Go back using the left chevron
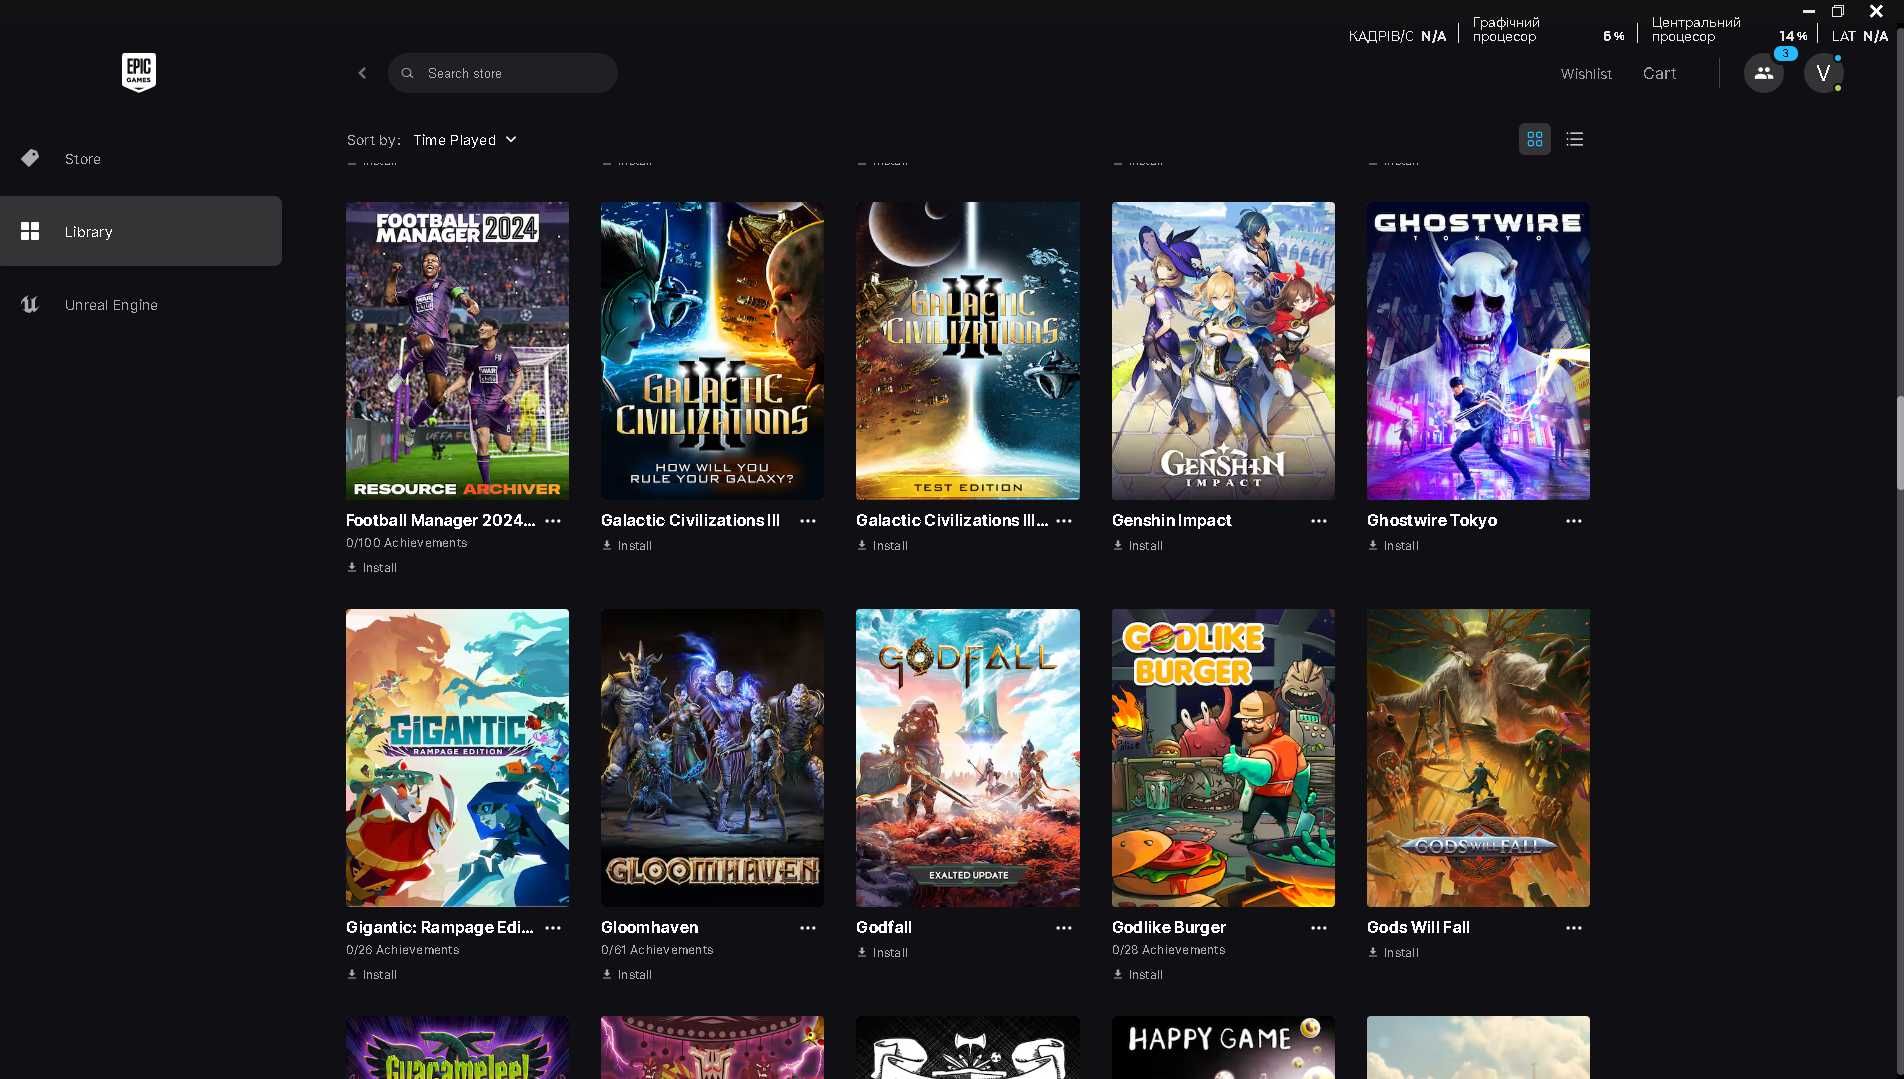 point(362,73)
